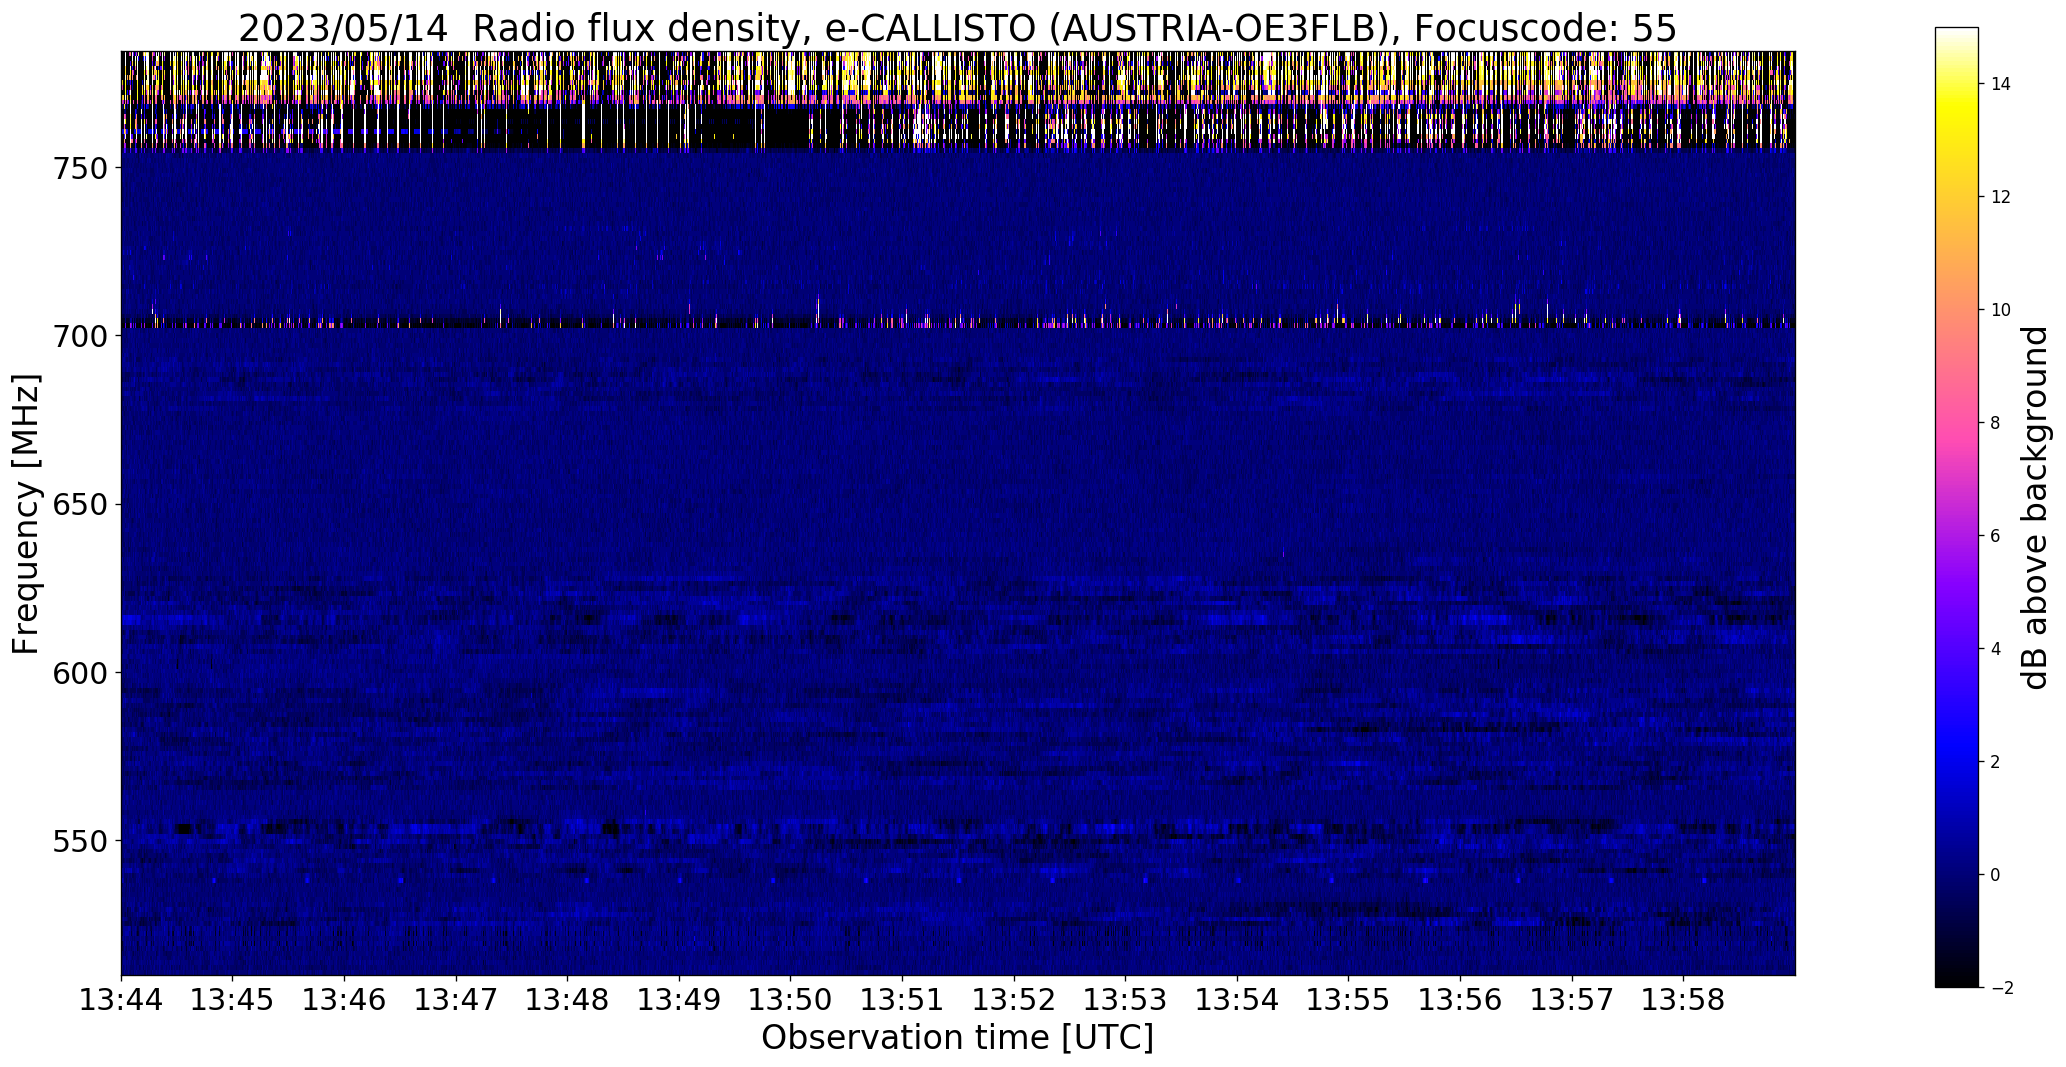Image resolution: width=2066 pixels, height=1067 pixels.
Task: Click the colorbar tick label 2
Action: 1995,762
